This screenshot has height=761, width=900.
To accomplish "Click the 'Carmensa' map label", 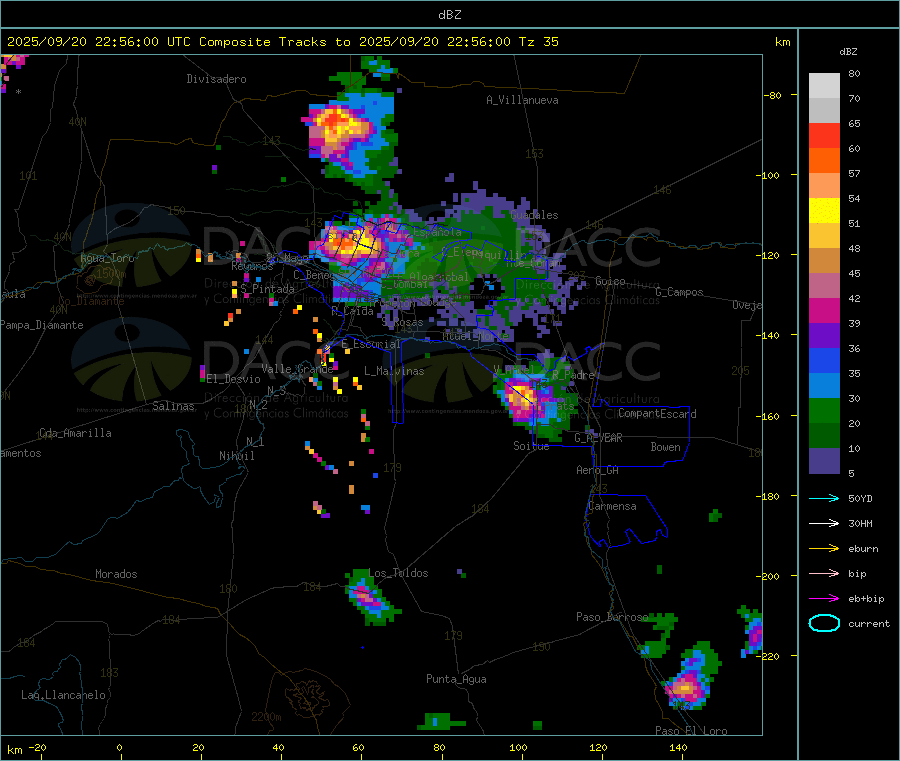I will (612, 506).
